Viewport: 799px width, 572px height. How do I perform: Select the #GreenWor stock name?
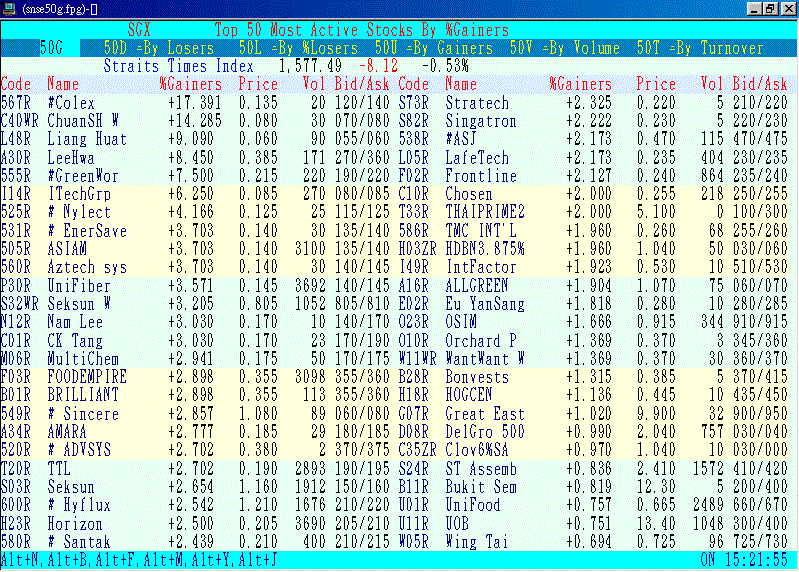[83, 176]
